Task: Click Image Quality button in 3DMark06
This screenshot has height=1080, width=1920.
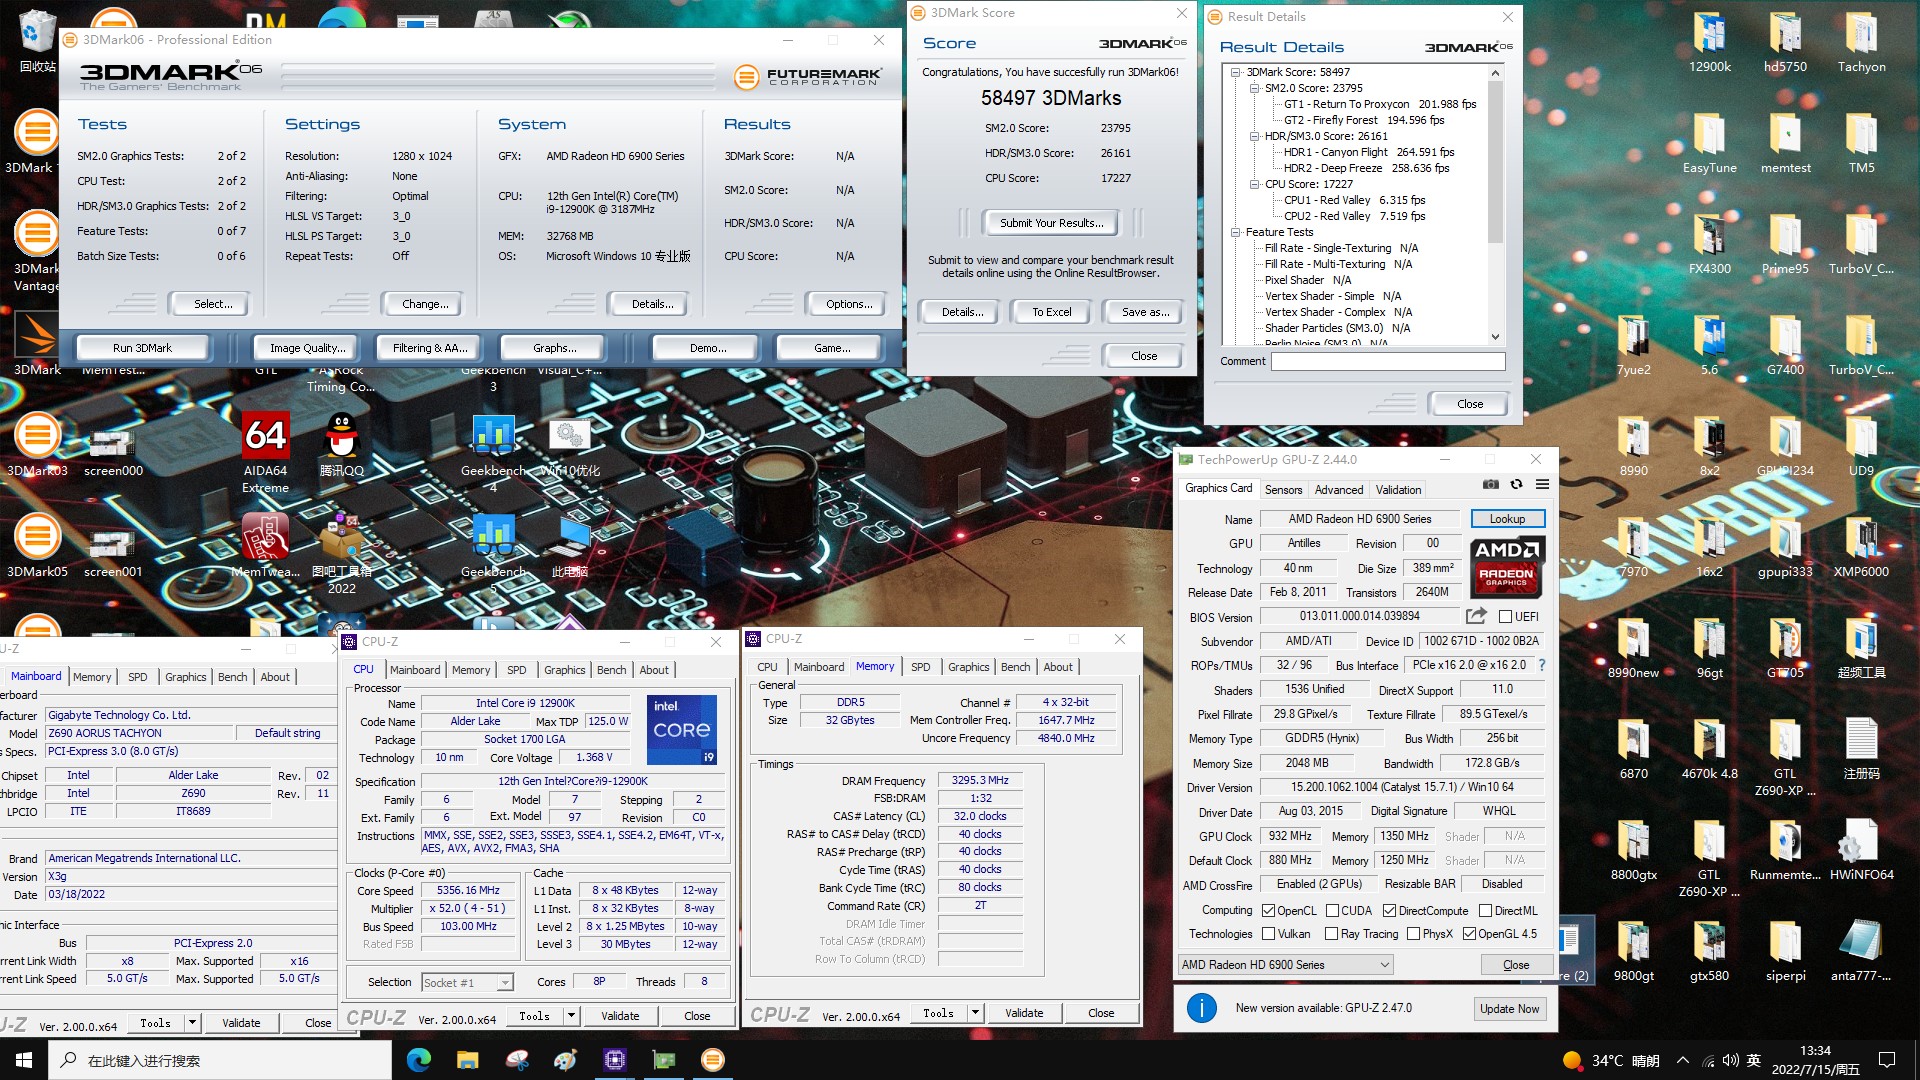Action: (x=307, y=348)
